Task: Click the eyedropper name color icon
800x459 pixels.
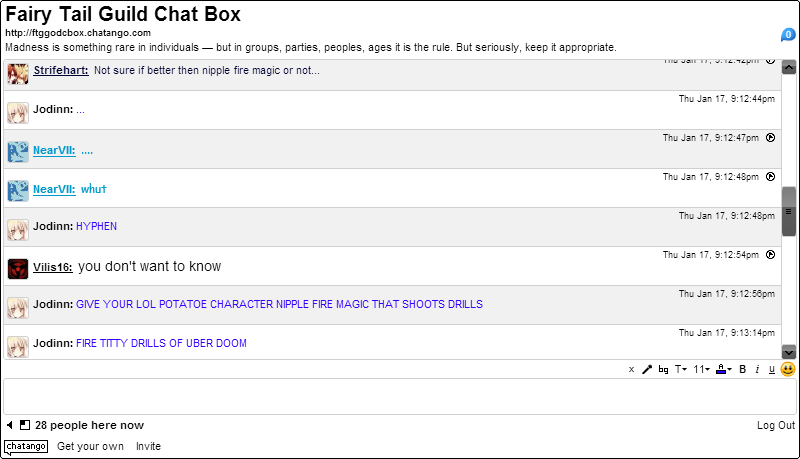Action: (x=647, y=369)
